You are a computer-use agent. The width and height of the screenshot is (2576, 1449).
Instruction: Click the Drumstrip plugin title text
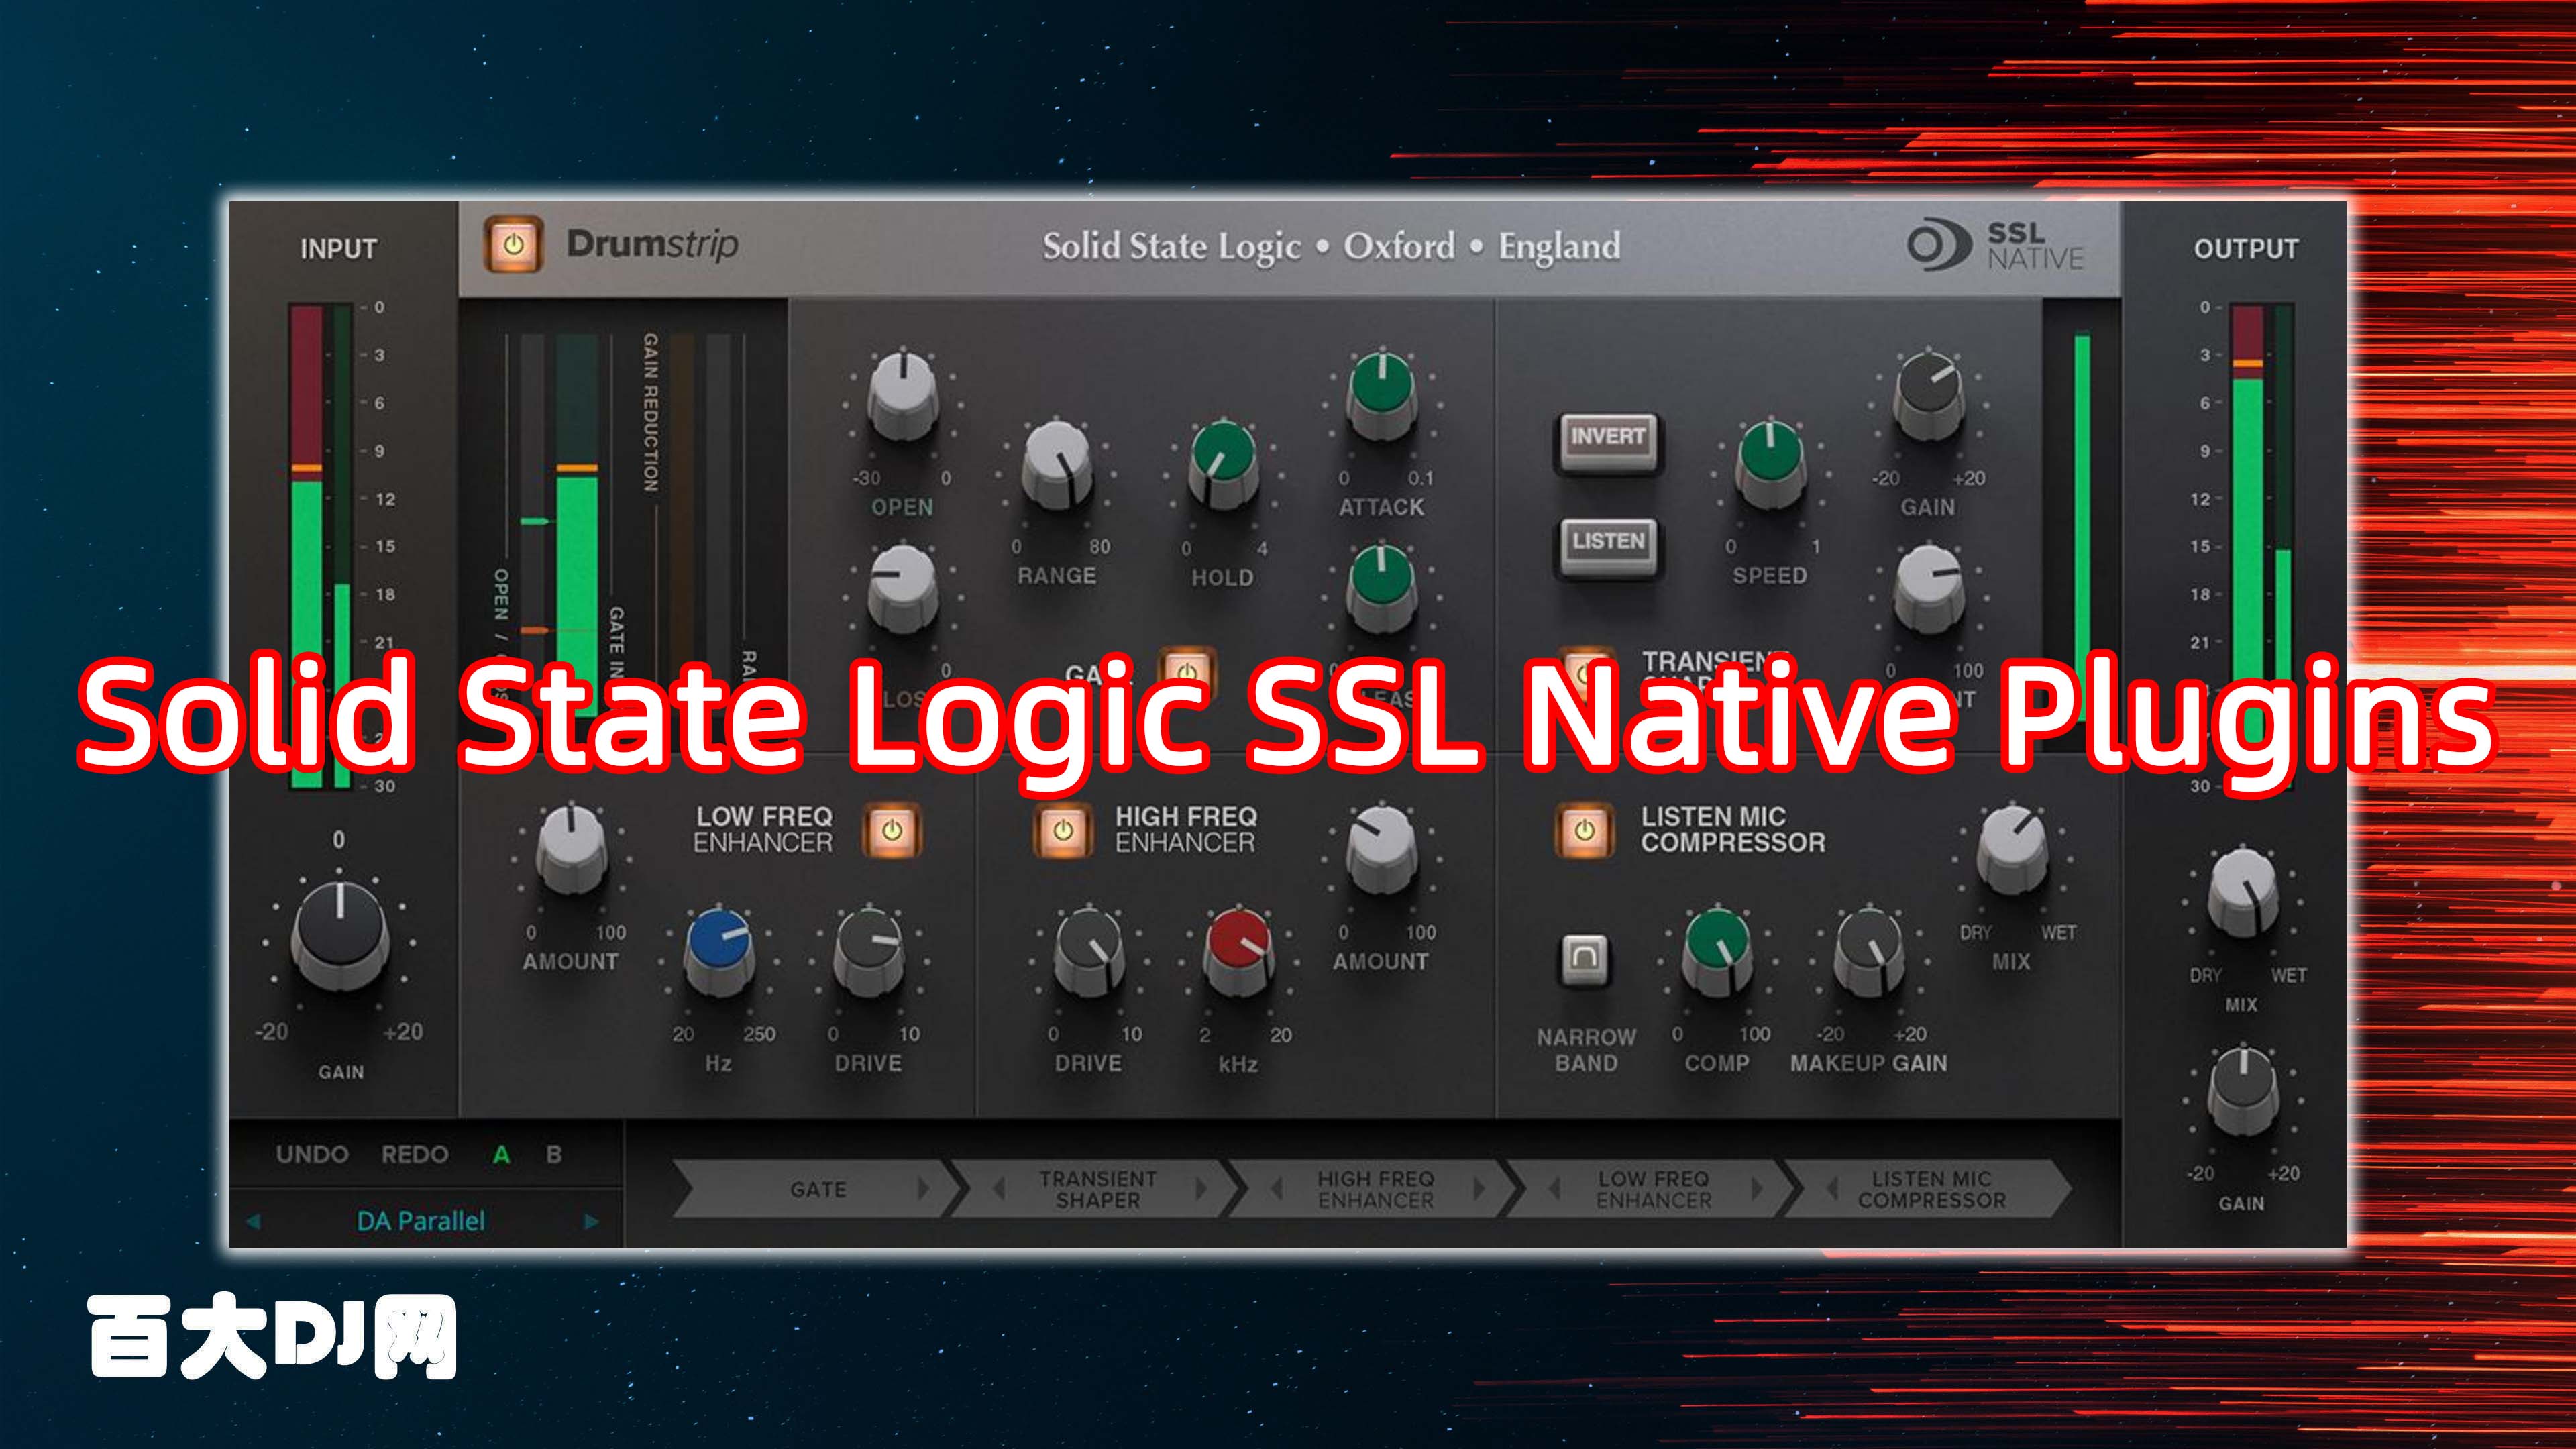tap(652, 245)
